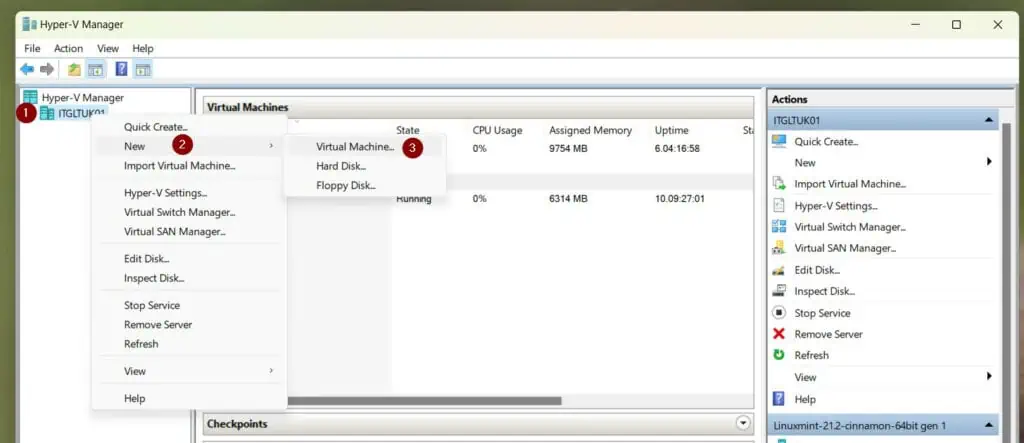Click green Refresh icon in Actions pane
Viewport: 1024px width, 443px height.
(x=779, y=355)
